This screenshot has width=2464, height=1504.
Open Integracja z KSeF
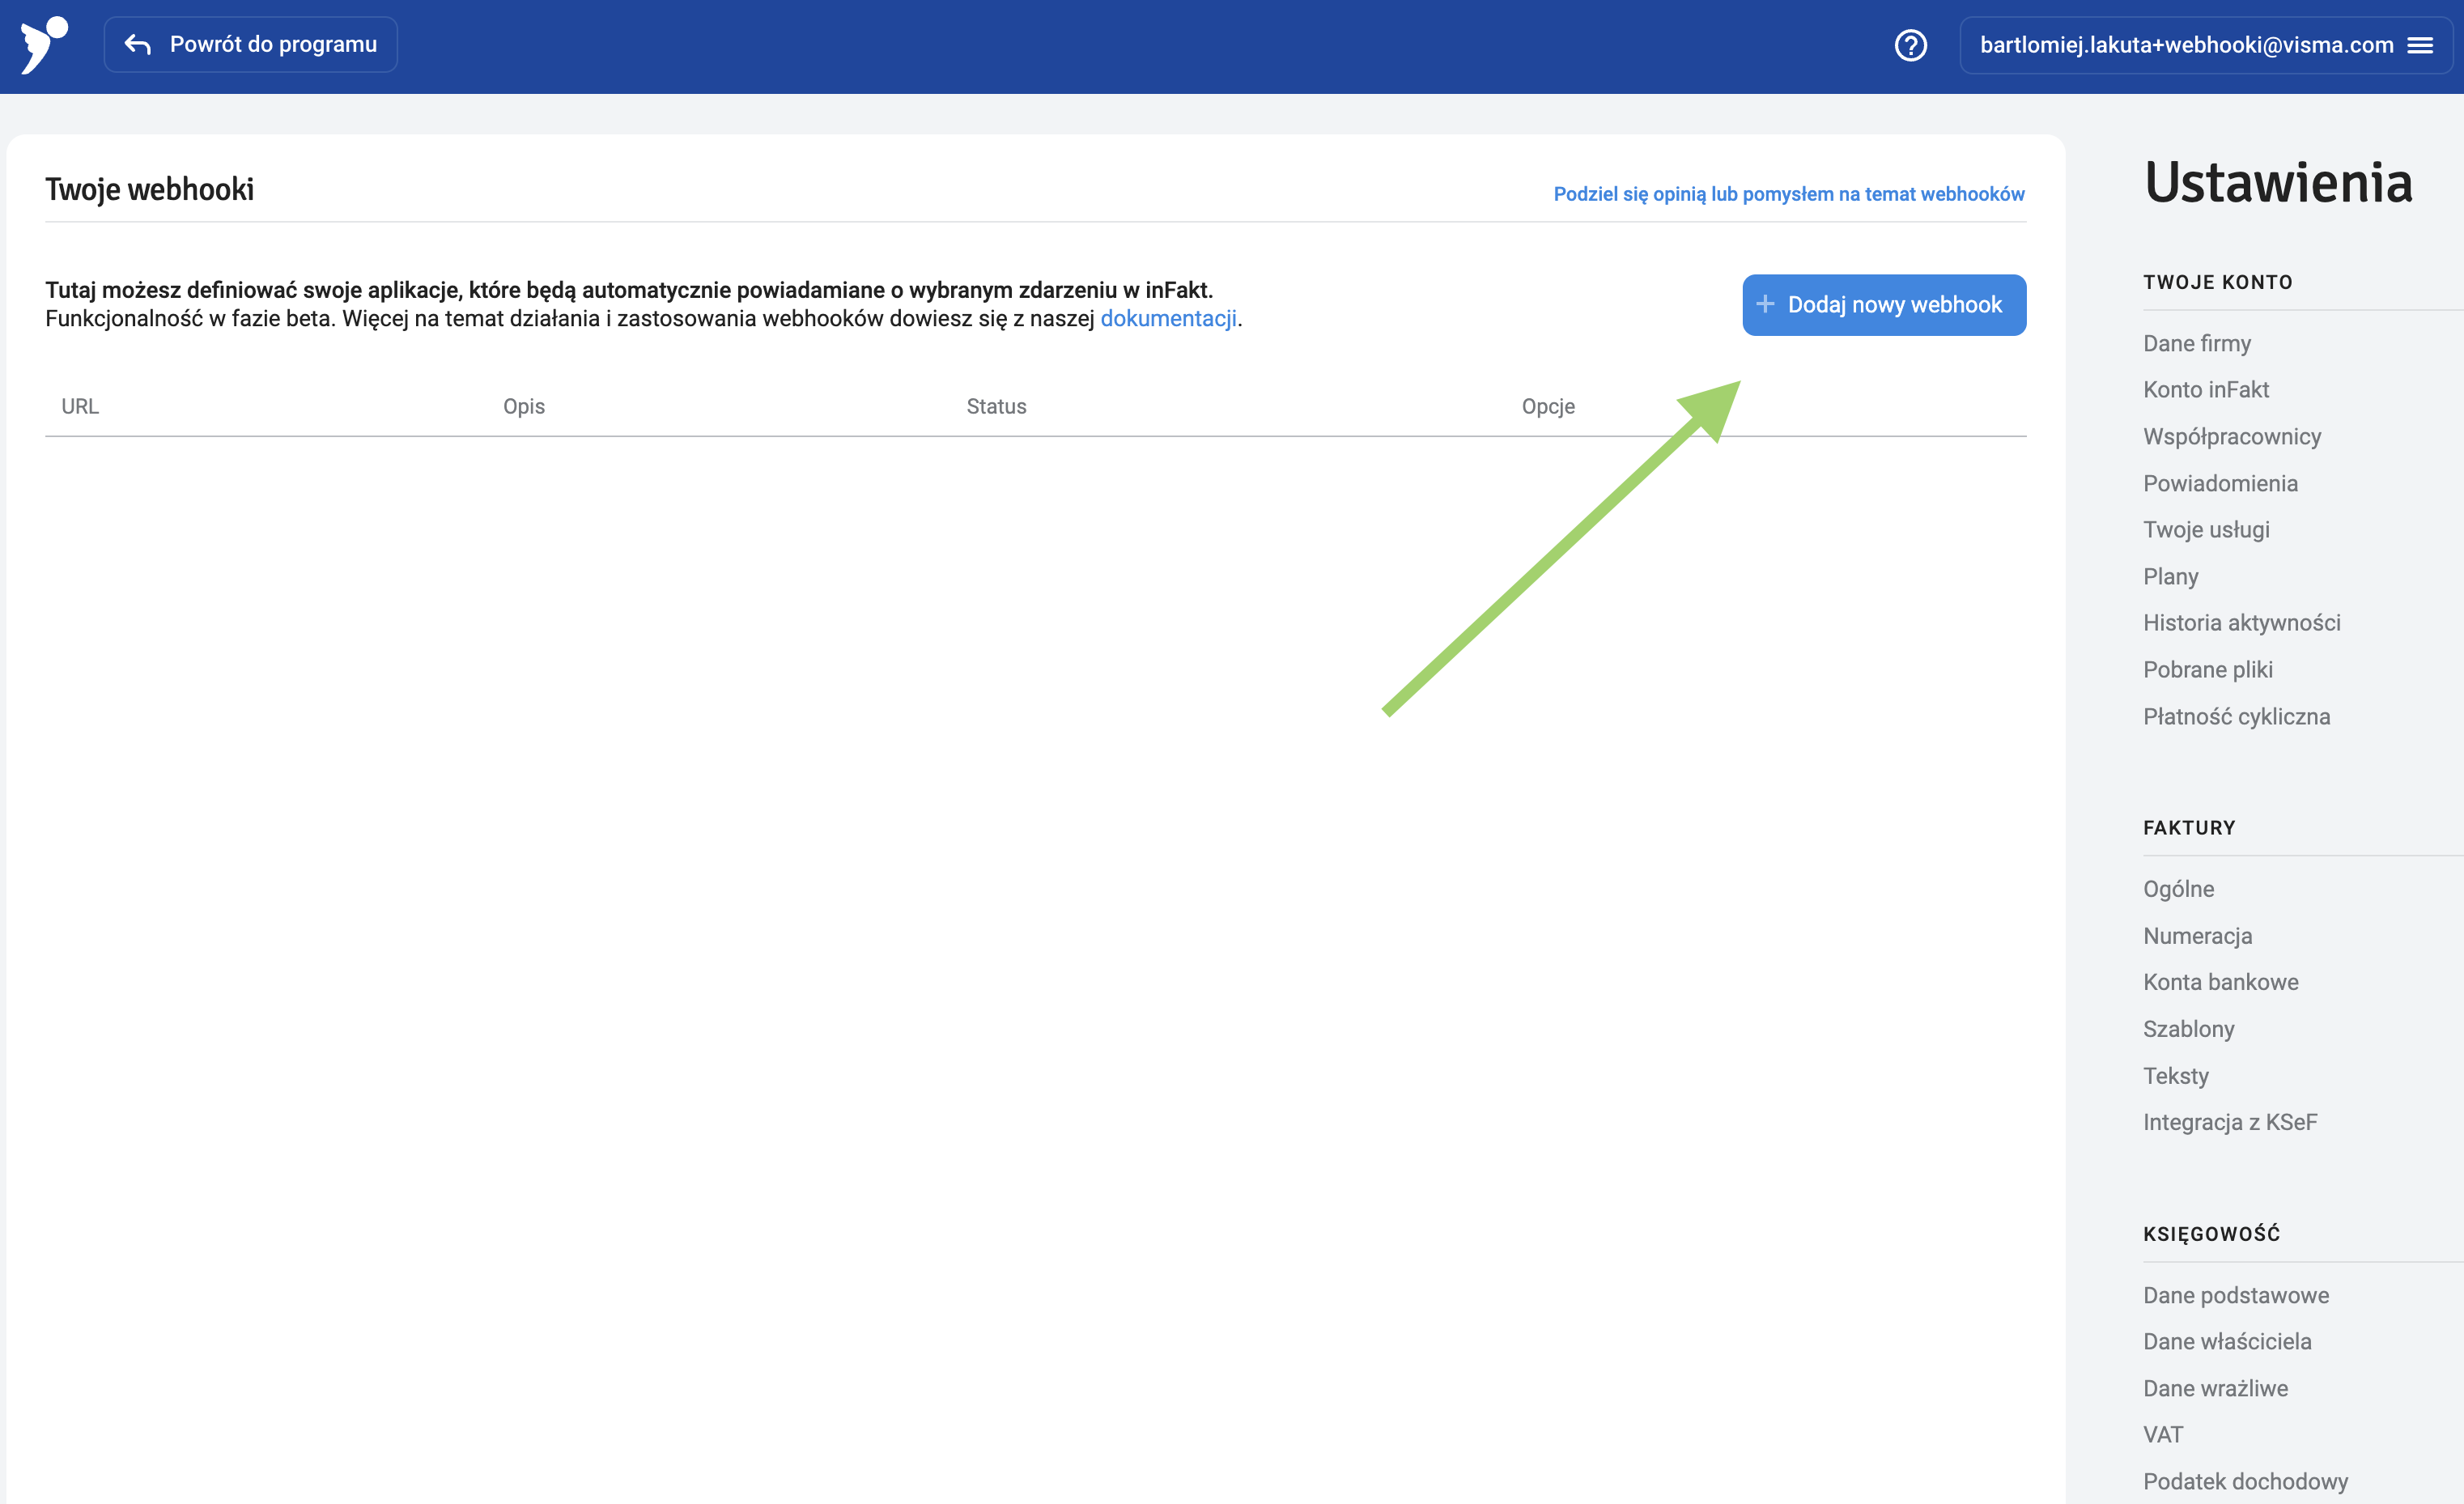[2230, 1122]
